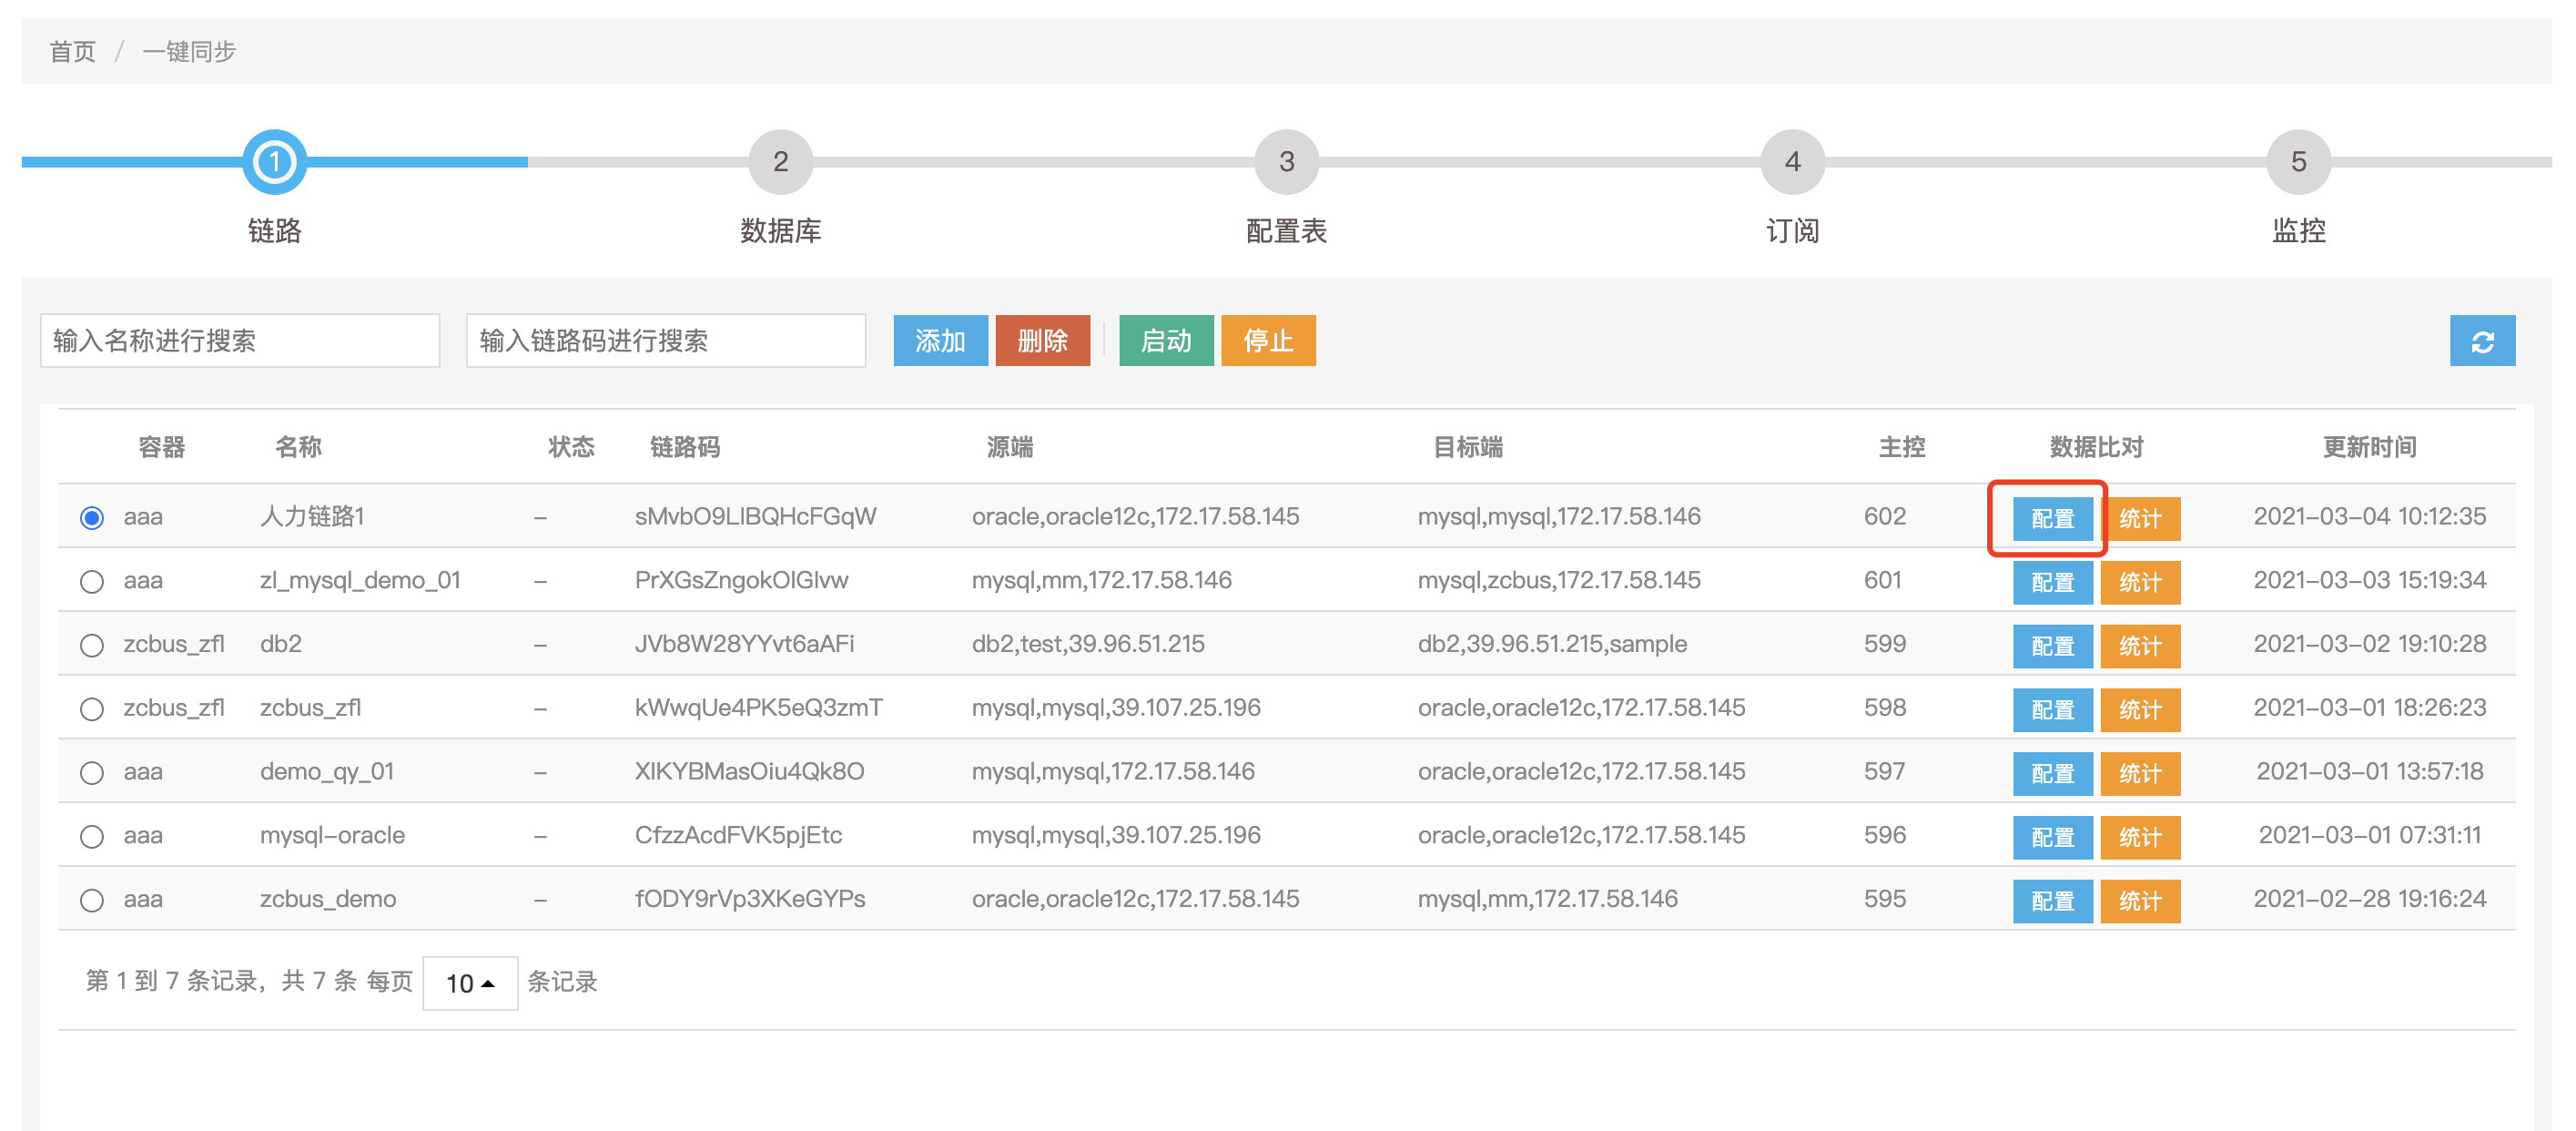Viewport: 2576px width, 1131px height.
Task: Open the 10 records per page dropdown
Action: (x=469, y=983)
